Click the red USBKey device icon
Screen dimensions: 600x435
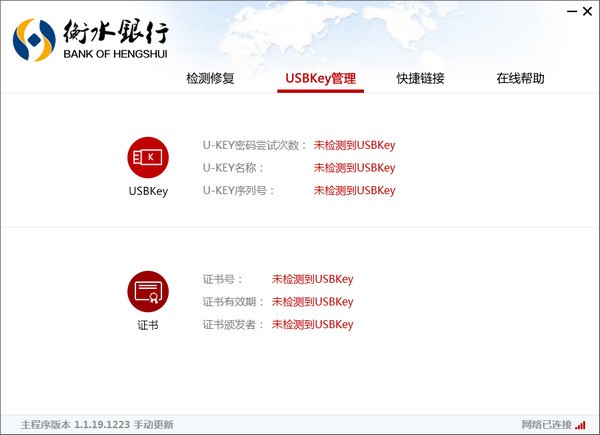point(148,157)
